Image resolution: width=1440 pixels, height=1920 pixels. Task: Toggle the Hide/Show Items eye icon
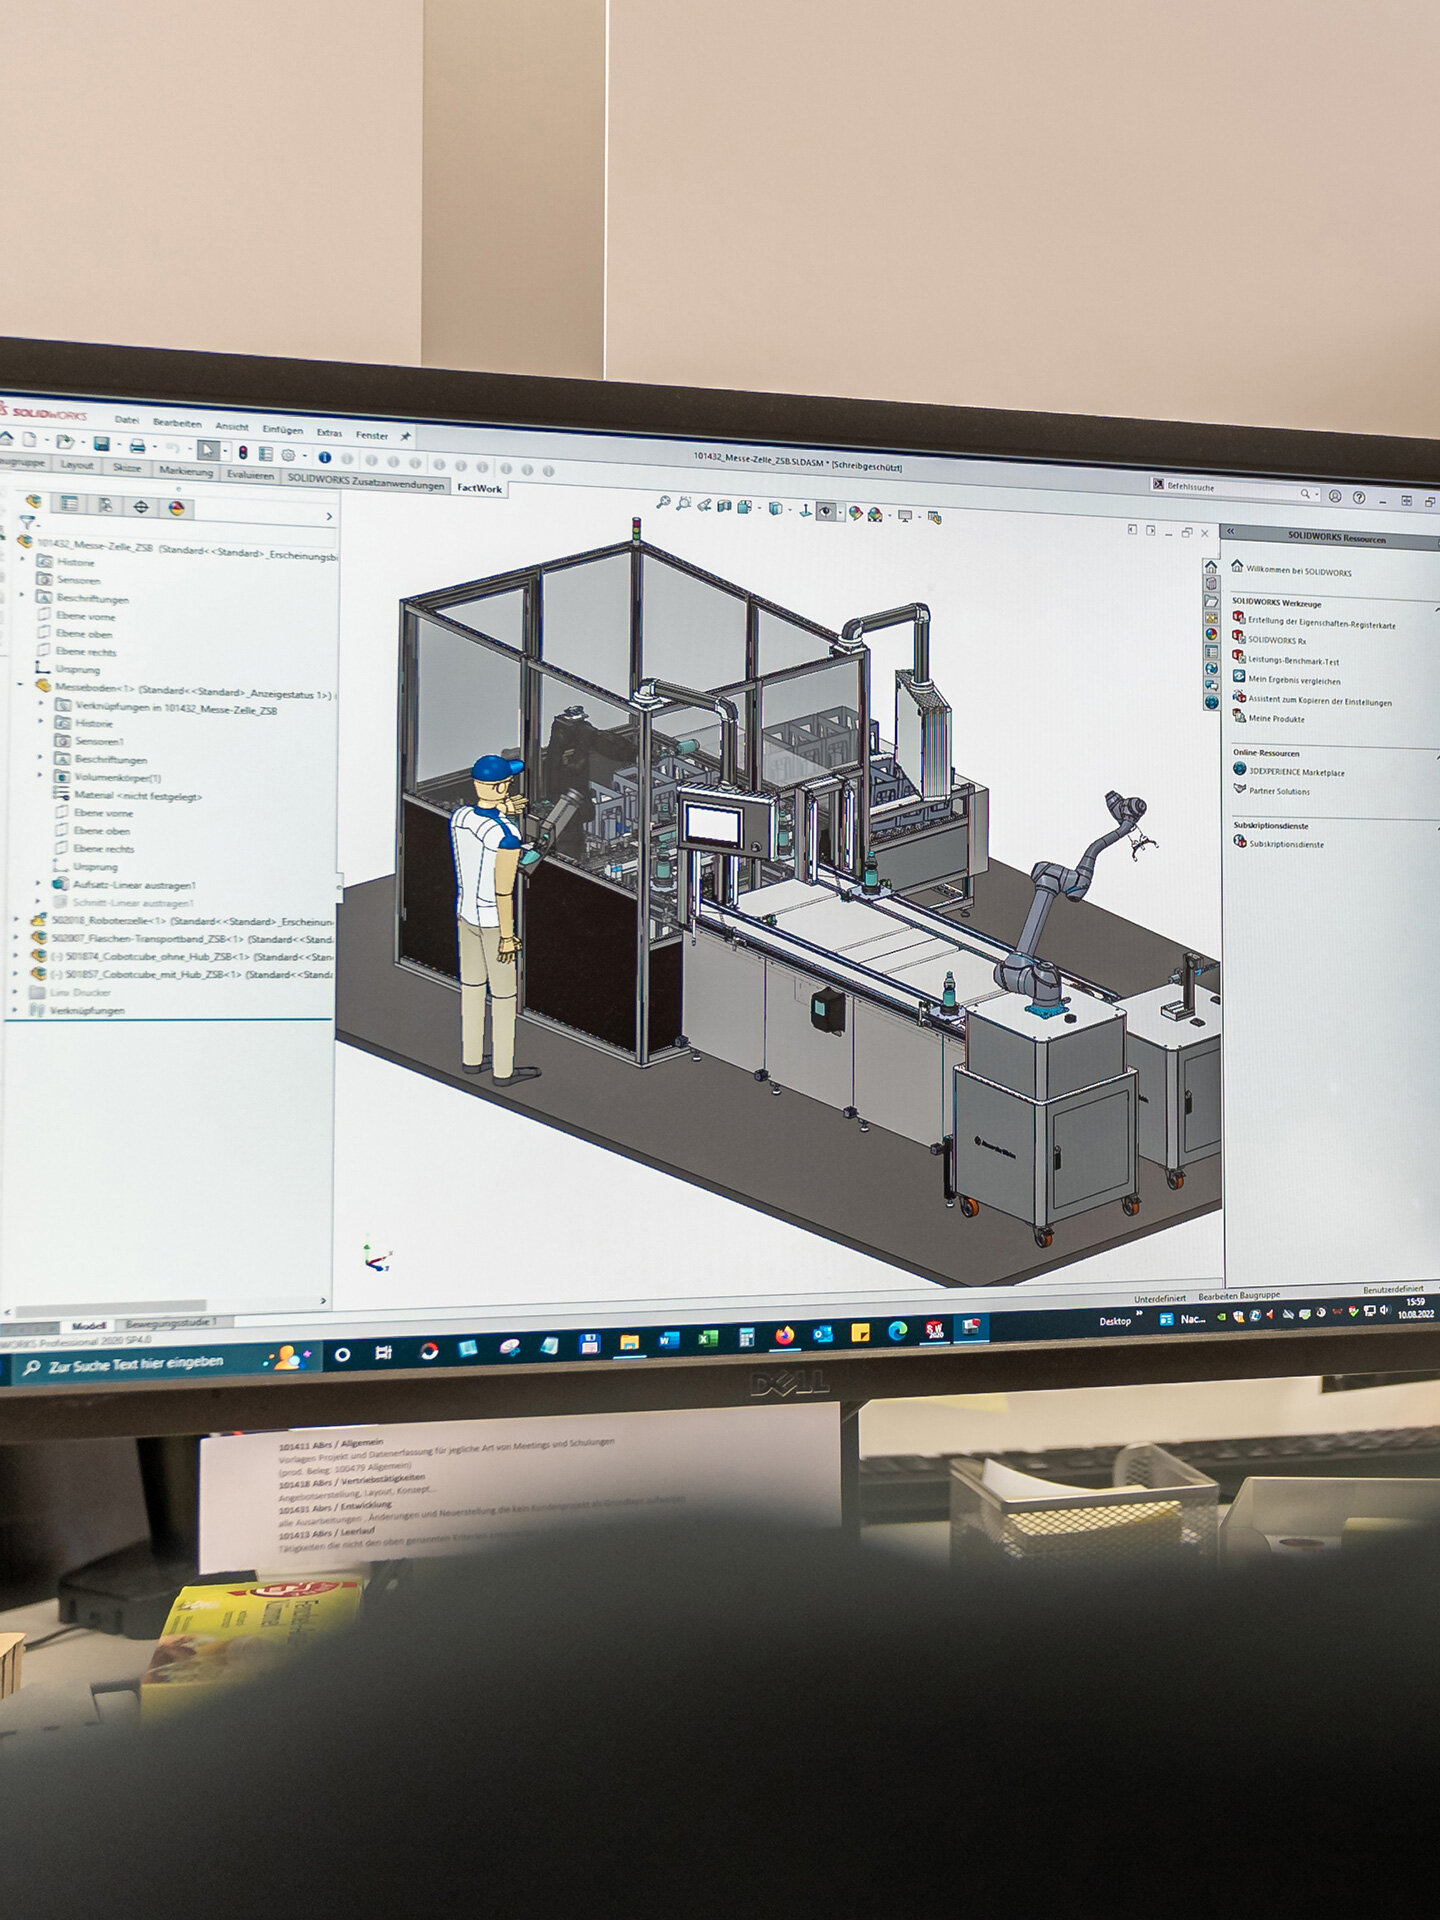826,512
